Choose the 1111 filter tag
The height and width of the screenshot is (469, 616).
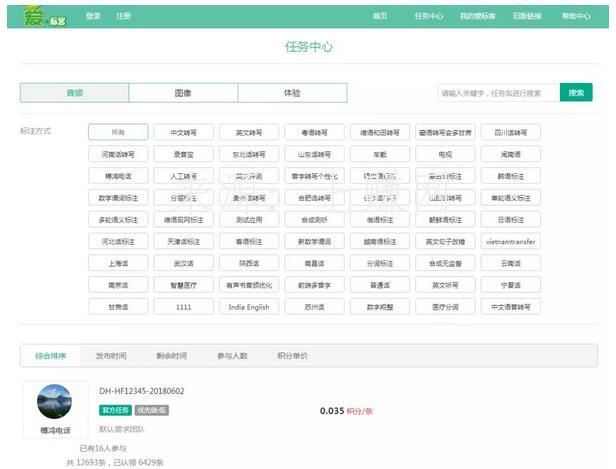coord(183,307)
